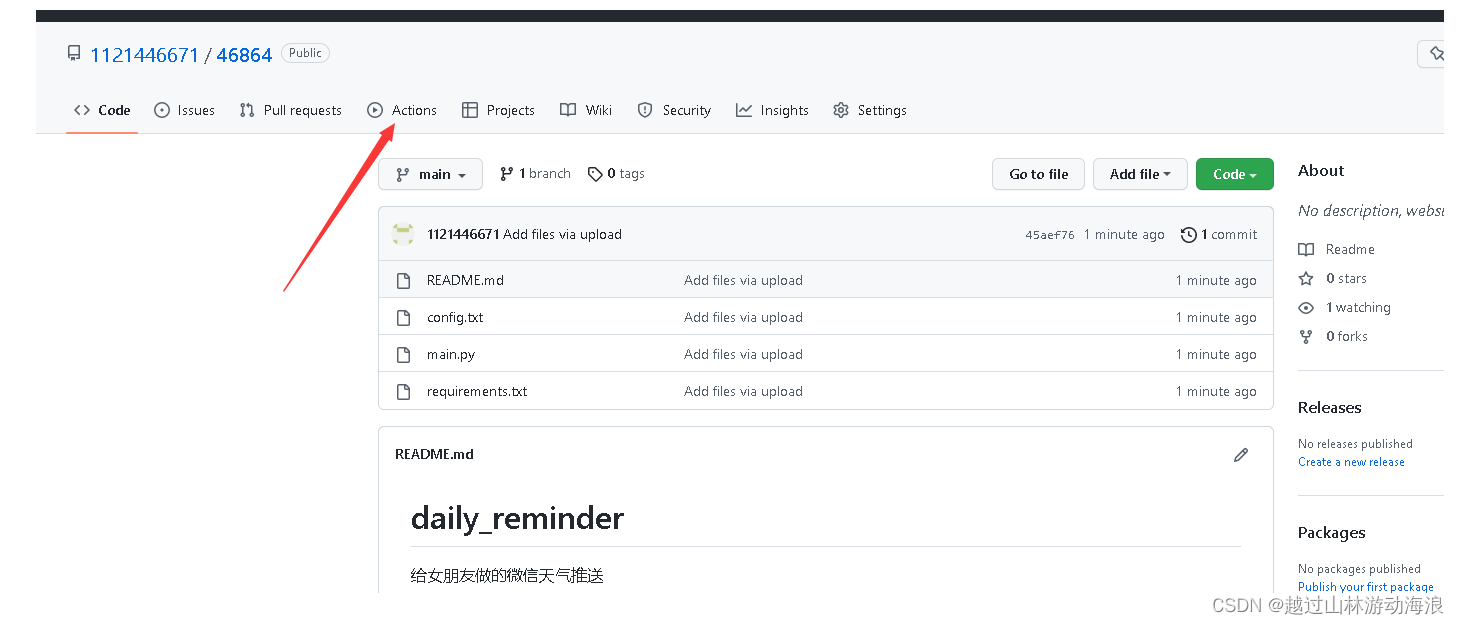Image resolution: width=1459 pixels, height=624 pixels.
Task: Click the daily_reminder README heading
Action: pyautogui.click(x=517, y=518)
